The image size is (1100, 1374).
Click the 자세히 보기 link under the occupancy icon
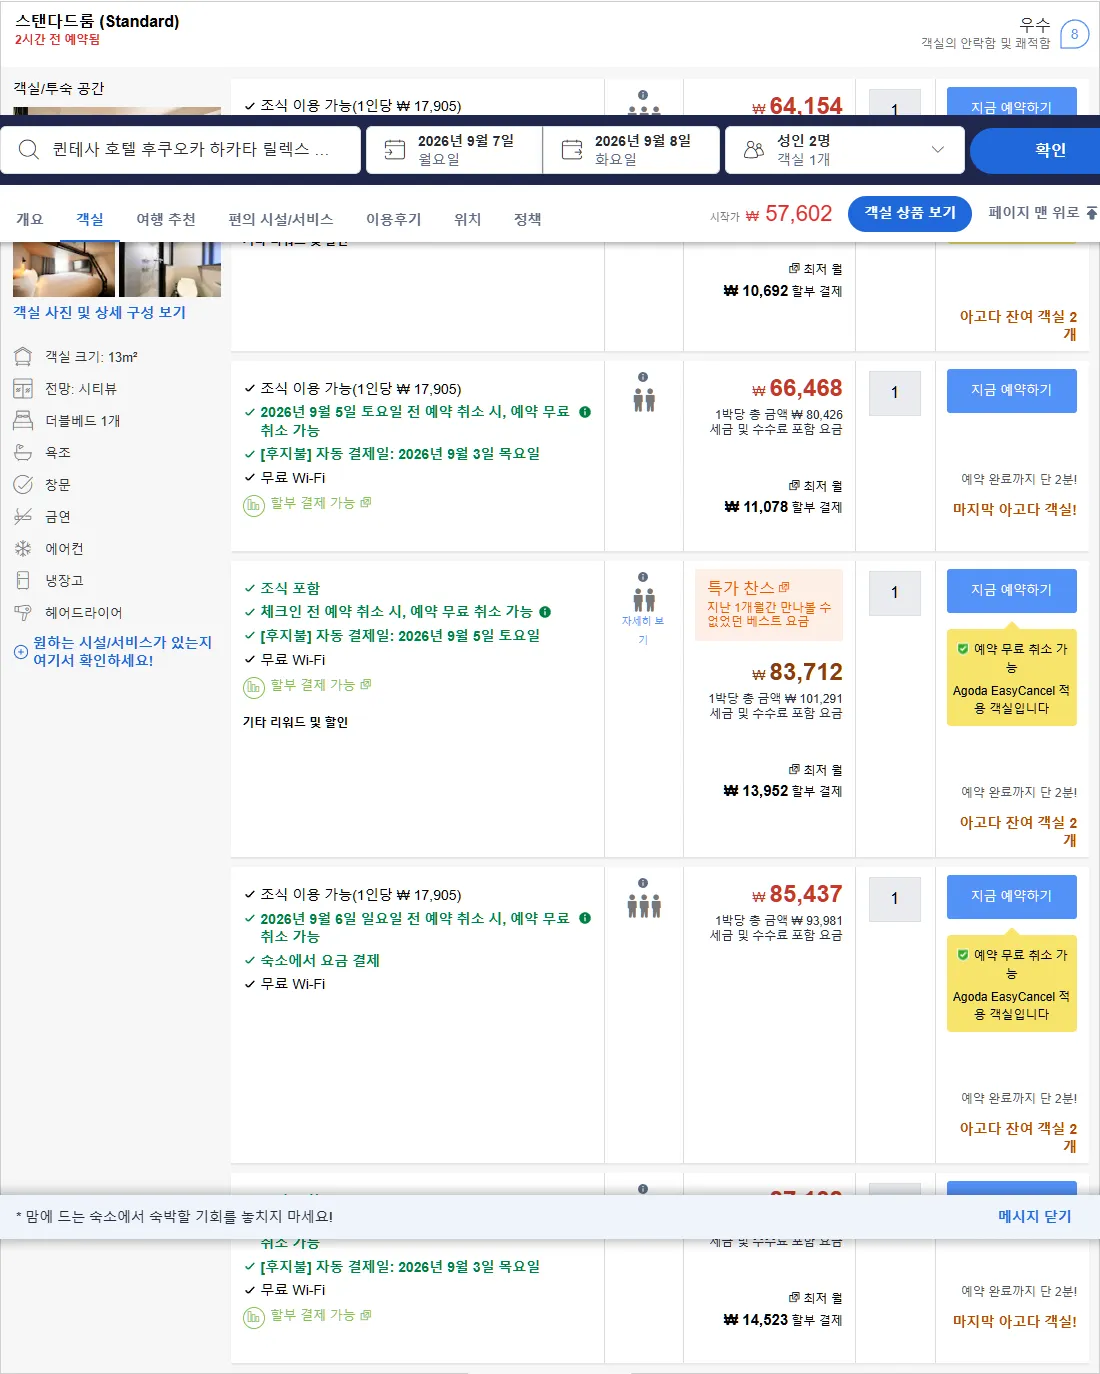643,630
